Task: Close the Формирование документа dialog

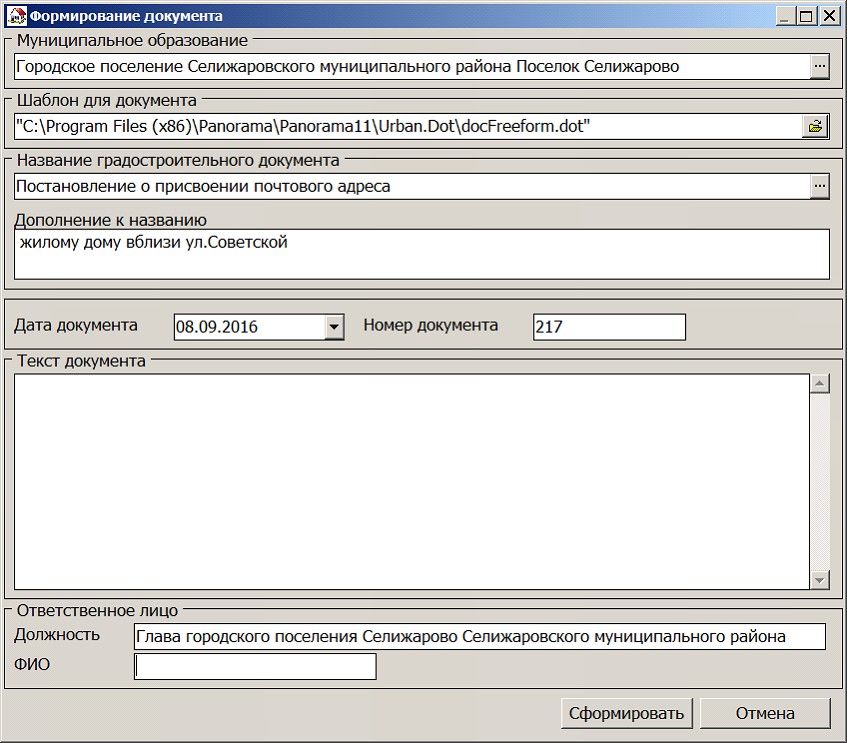Action: 830,16
